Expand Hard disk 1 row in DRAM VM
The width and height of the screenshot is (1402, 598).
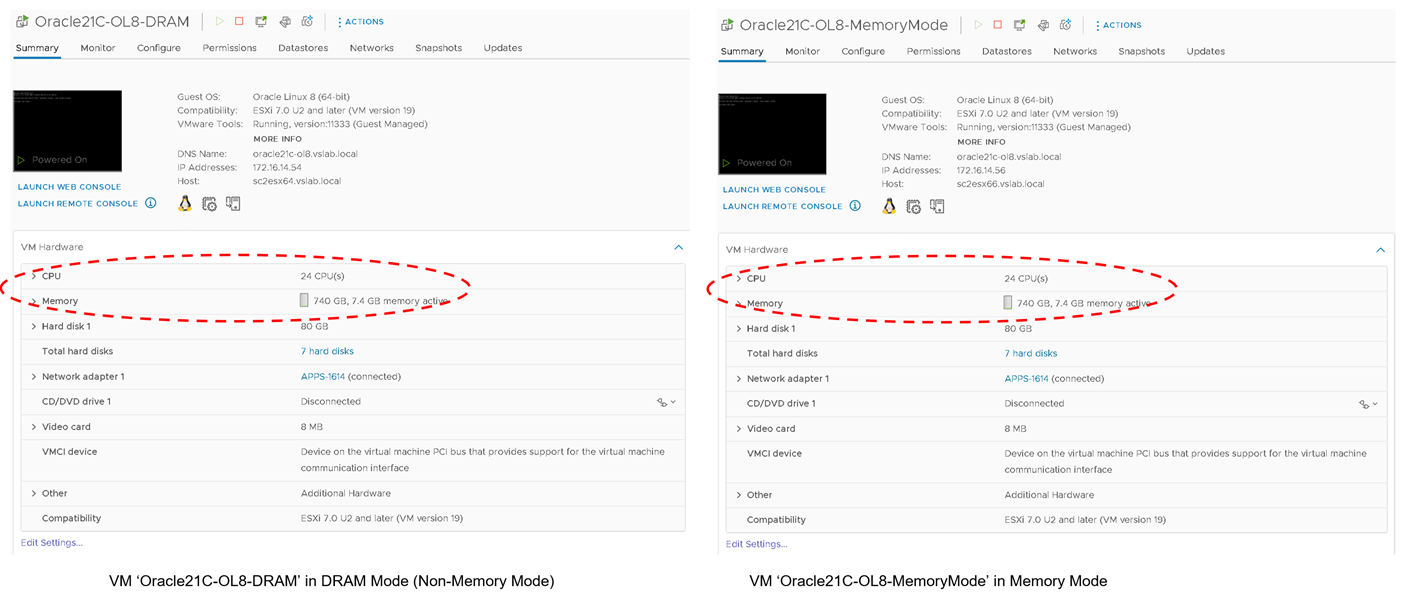pyautogui.click(x=34, y=326)
